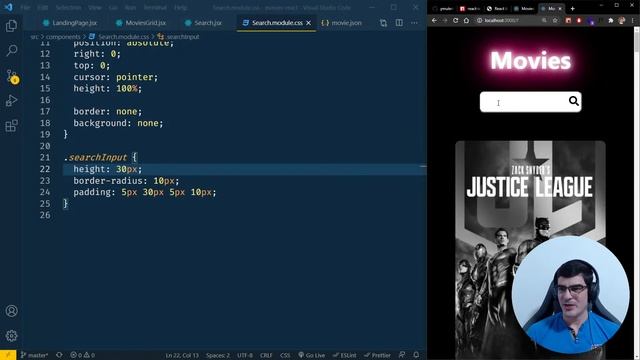Bookmark this page with the star icon

555,20
